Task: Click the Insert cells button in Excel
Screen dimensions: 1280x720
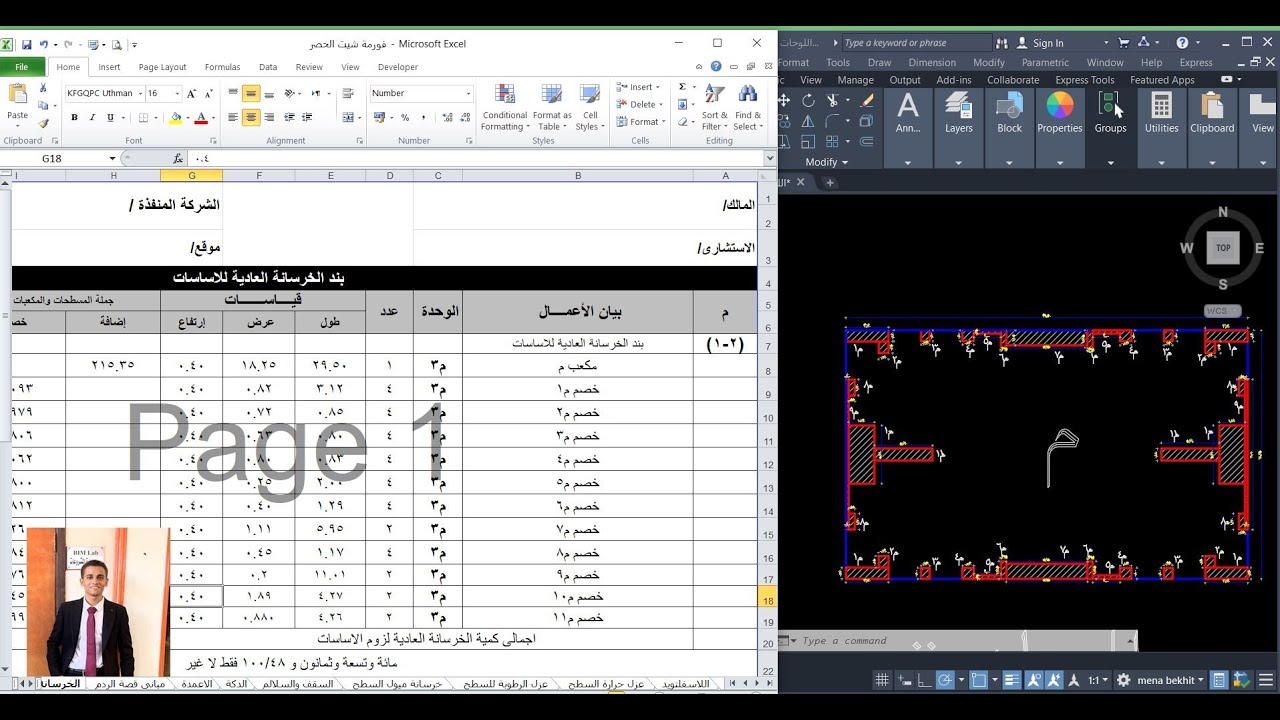Action: 637,87
